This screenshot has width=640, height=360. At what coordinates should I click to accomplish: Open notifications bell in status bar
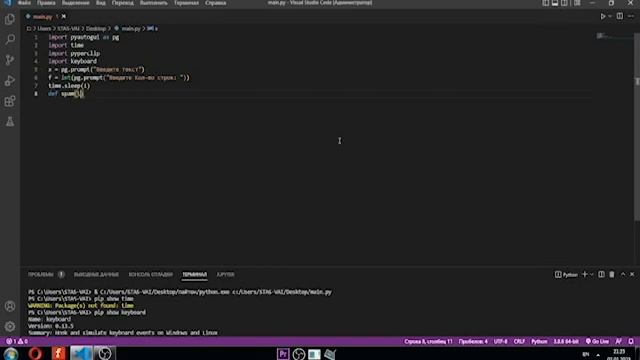point(631,341)
